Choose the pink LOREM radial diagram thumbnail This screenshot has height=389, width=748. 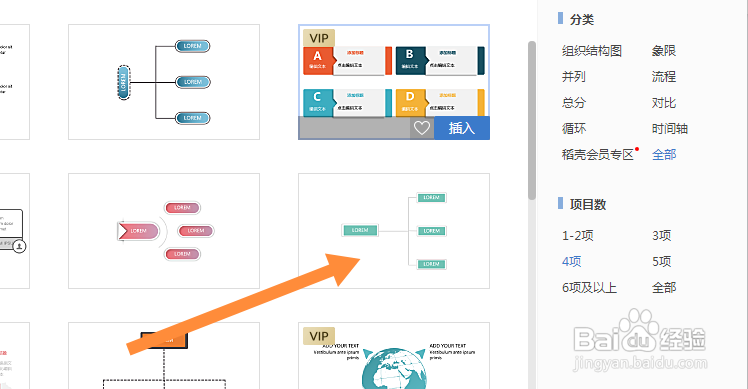pyautogui.click(x=164, y=231)
